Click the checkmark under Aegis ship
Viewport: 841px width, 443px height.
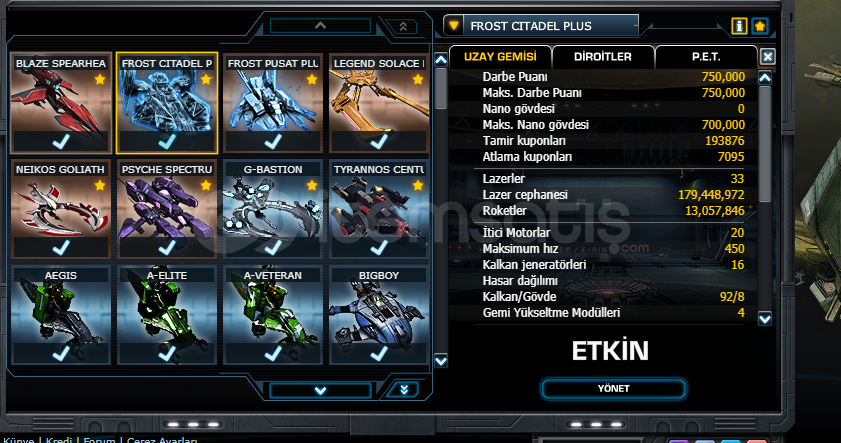pos(61,353)
